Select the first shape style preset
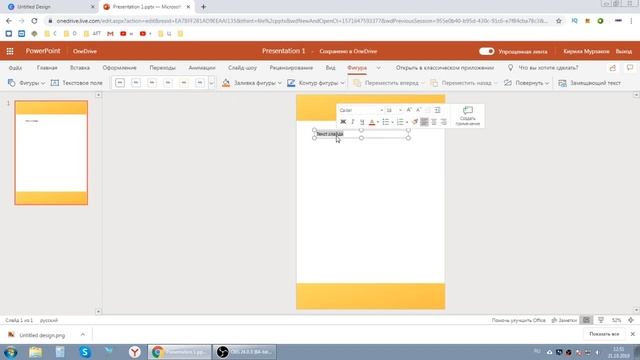Screen dimensions: 640x360 120,83
